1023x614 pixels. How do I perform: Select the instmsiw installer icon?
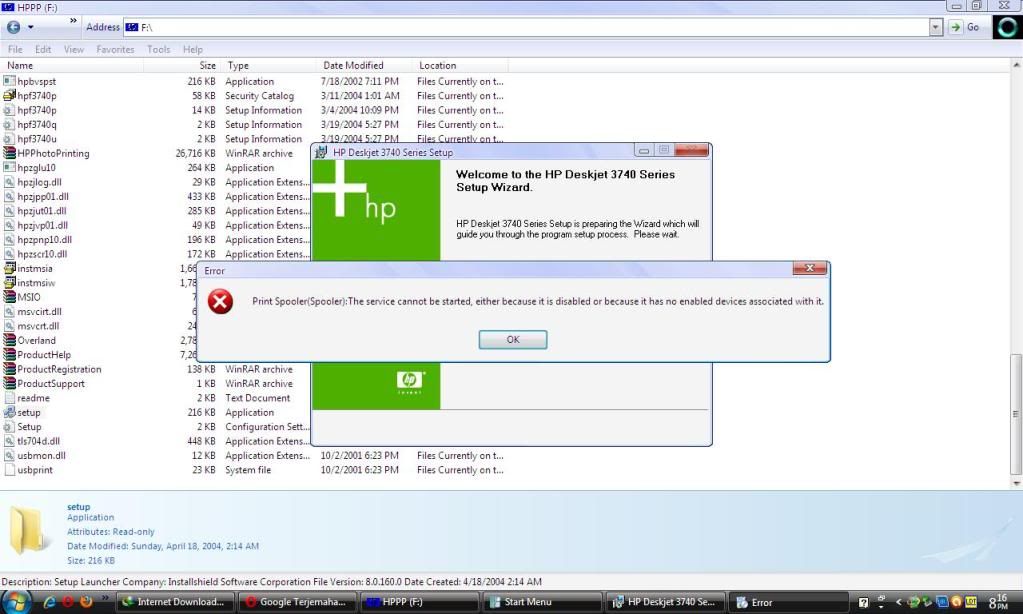click(x=9, y=283)
